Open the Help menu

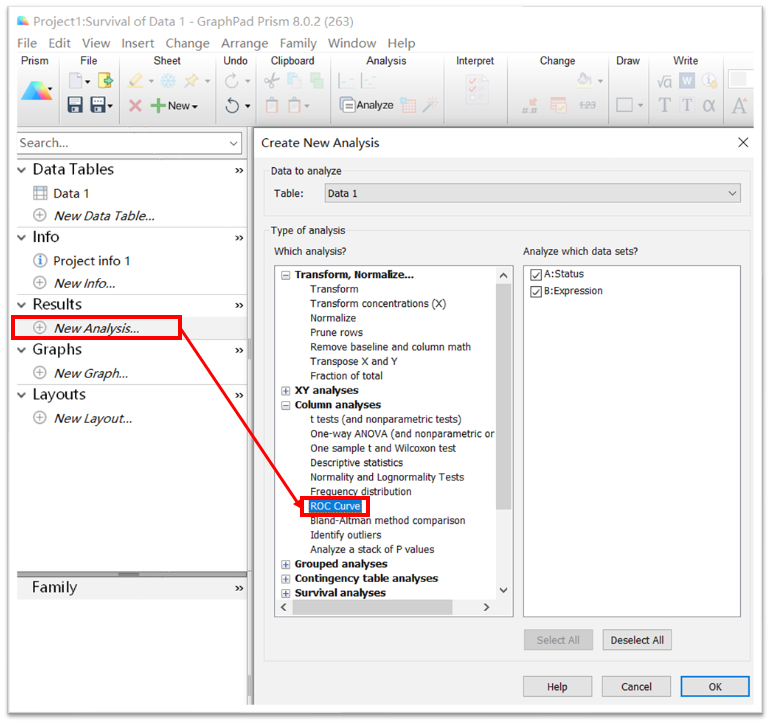(x=401, y=43)
